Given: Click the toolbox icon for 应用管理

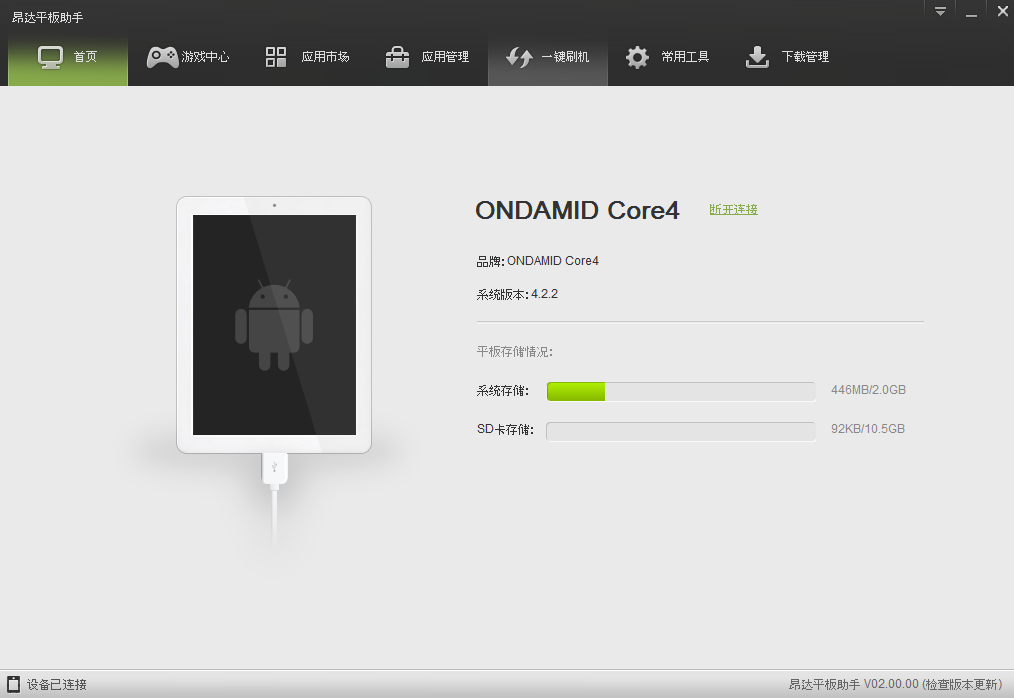Looking at the screenshot, I should point(397,57).
